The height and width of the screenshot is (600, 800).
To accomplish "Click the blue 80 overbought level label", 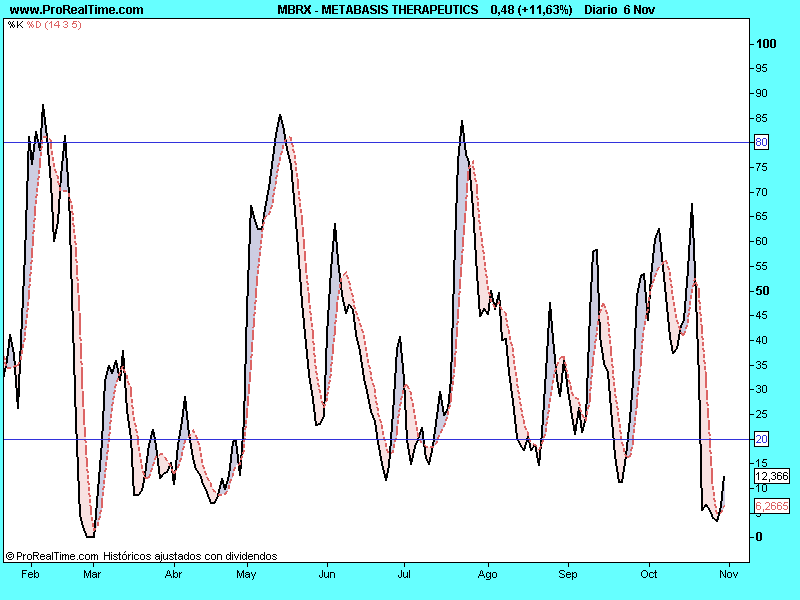I will (761, 142).
